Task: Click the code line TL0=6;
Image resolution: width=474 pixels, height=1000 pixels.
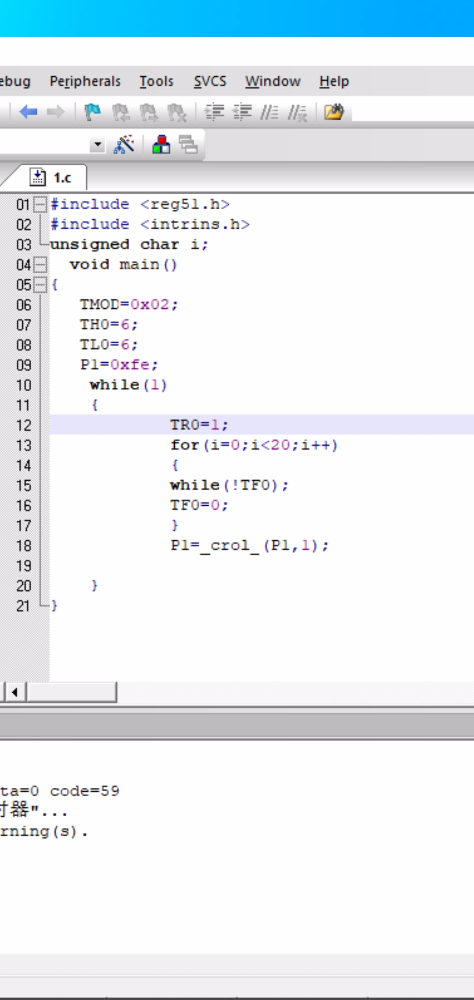Action: (108, 345)
